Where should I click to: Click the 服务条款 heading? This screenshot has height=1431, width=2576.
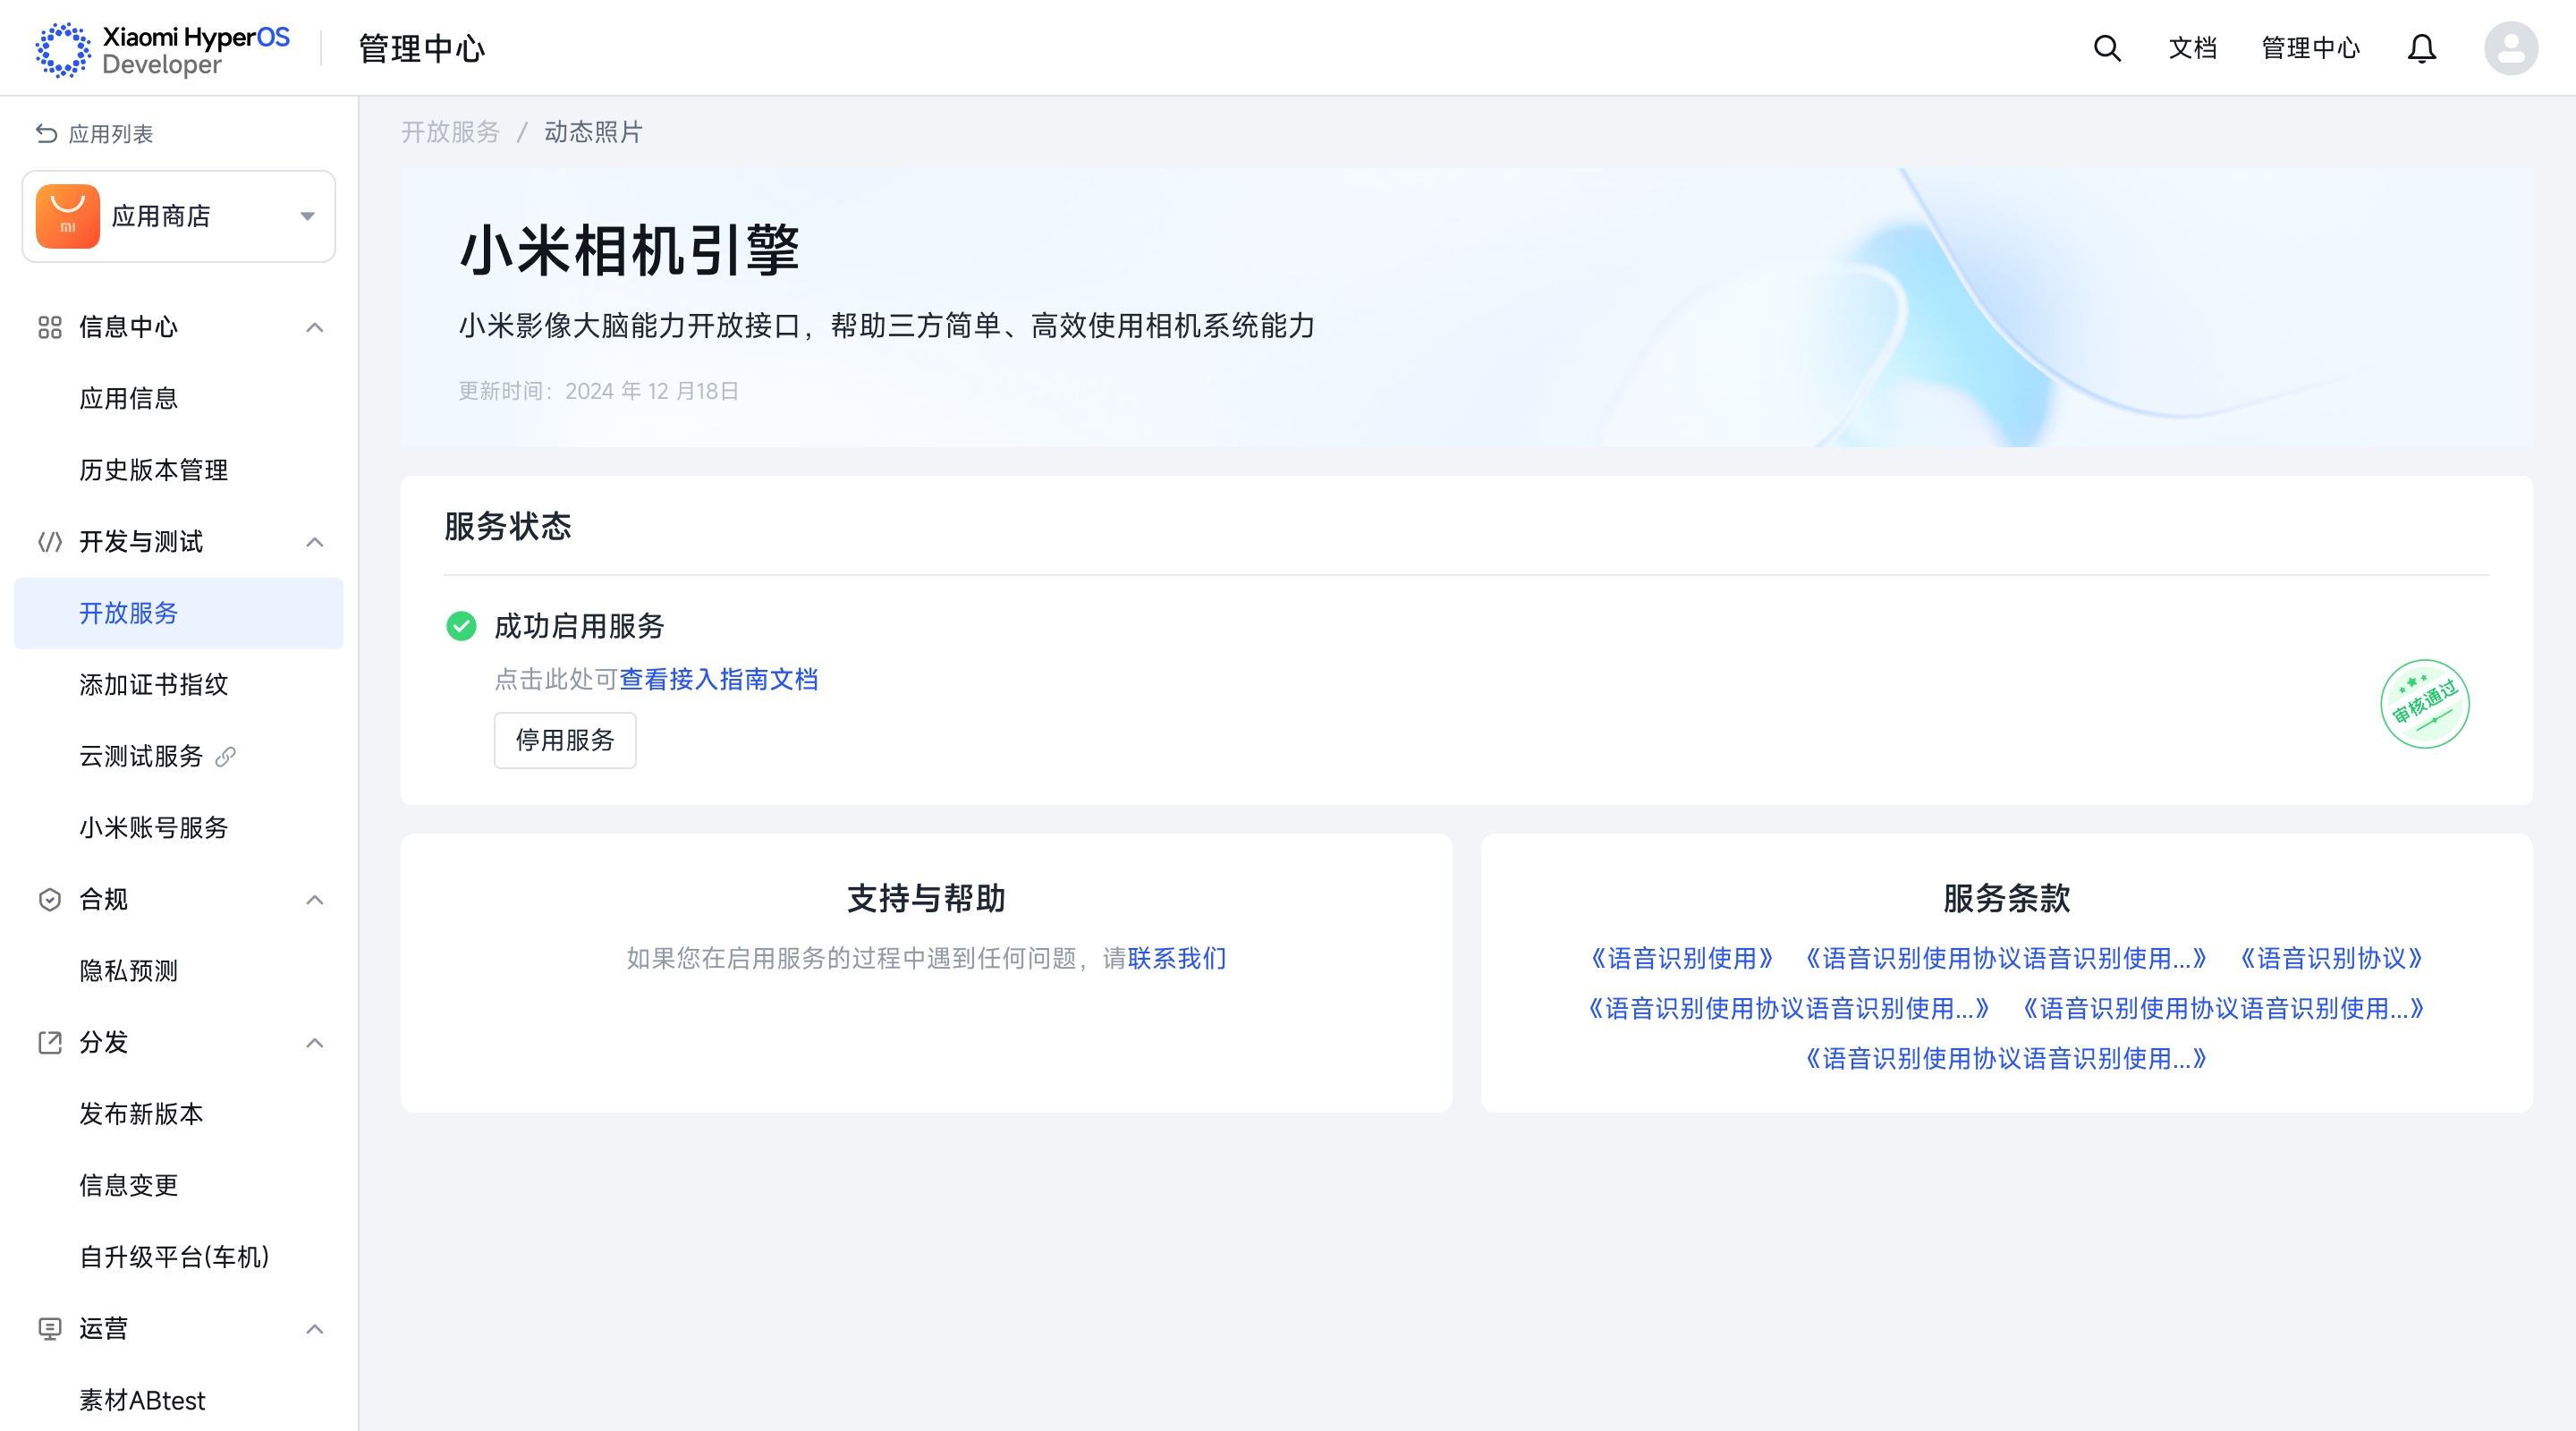click(2006, 898)
